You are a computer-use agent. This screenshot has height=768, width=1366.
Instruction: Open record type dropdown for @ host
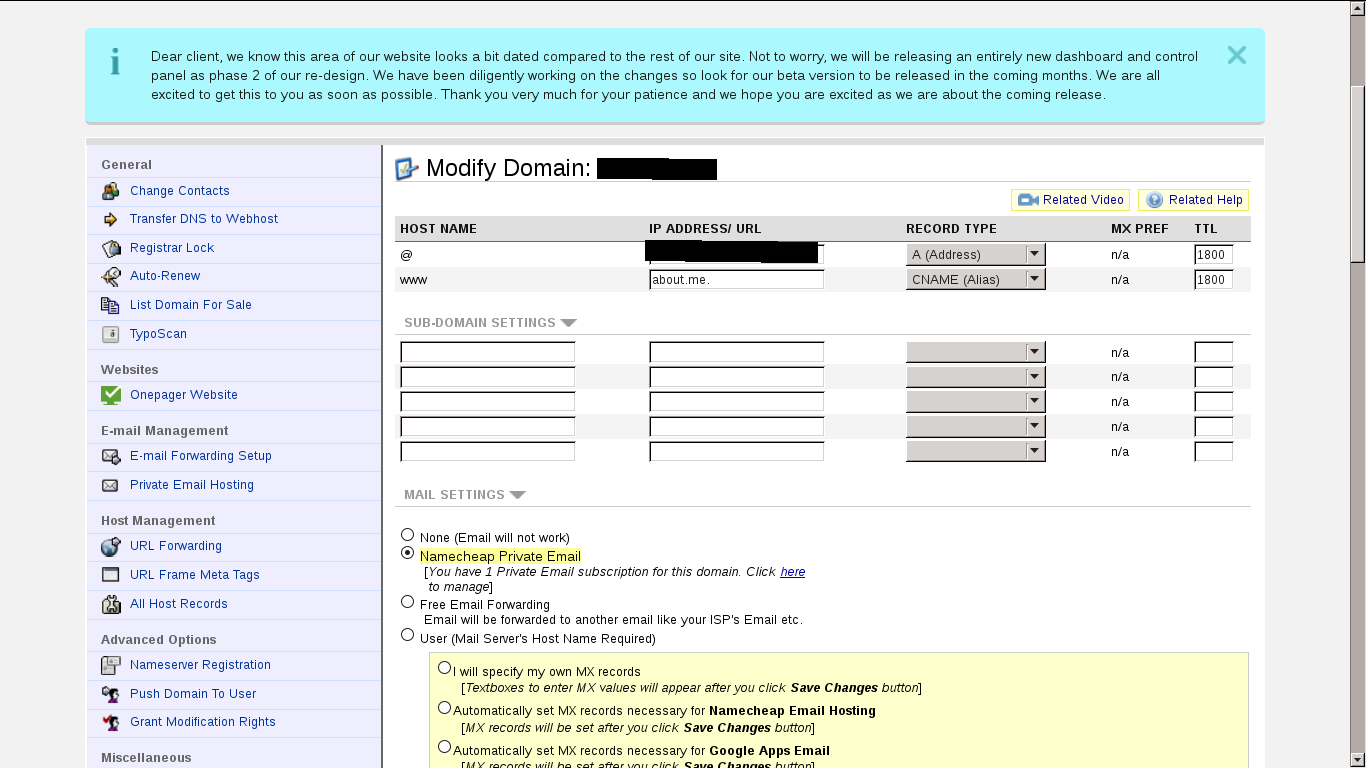[x=975, y=255]
